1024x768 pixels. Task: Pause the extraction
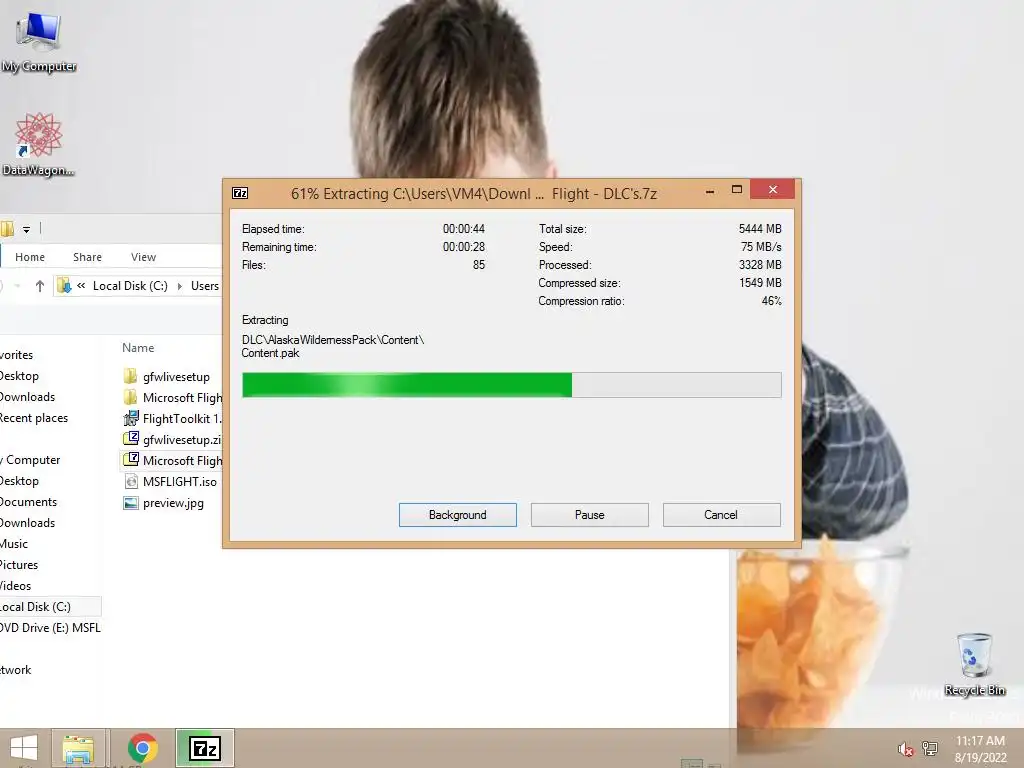coord(590,515)
